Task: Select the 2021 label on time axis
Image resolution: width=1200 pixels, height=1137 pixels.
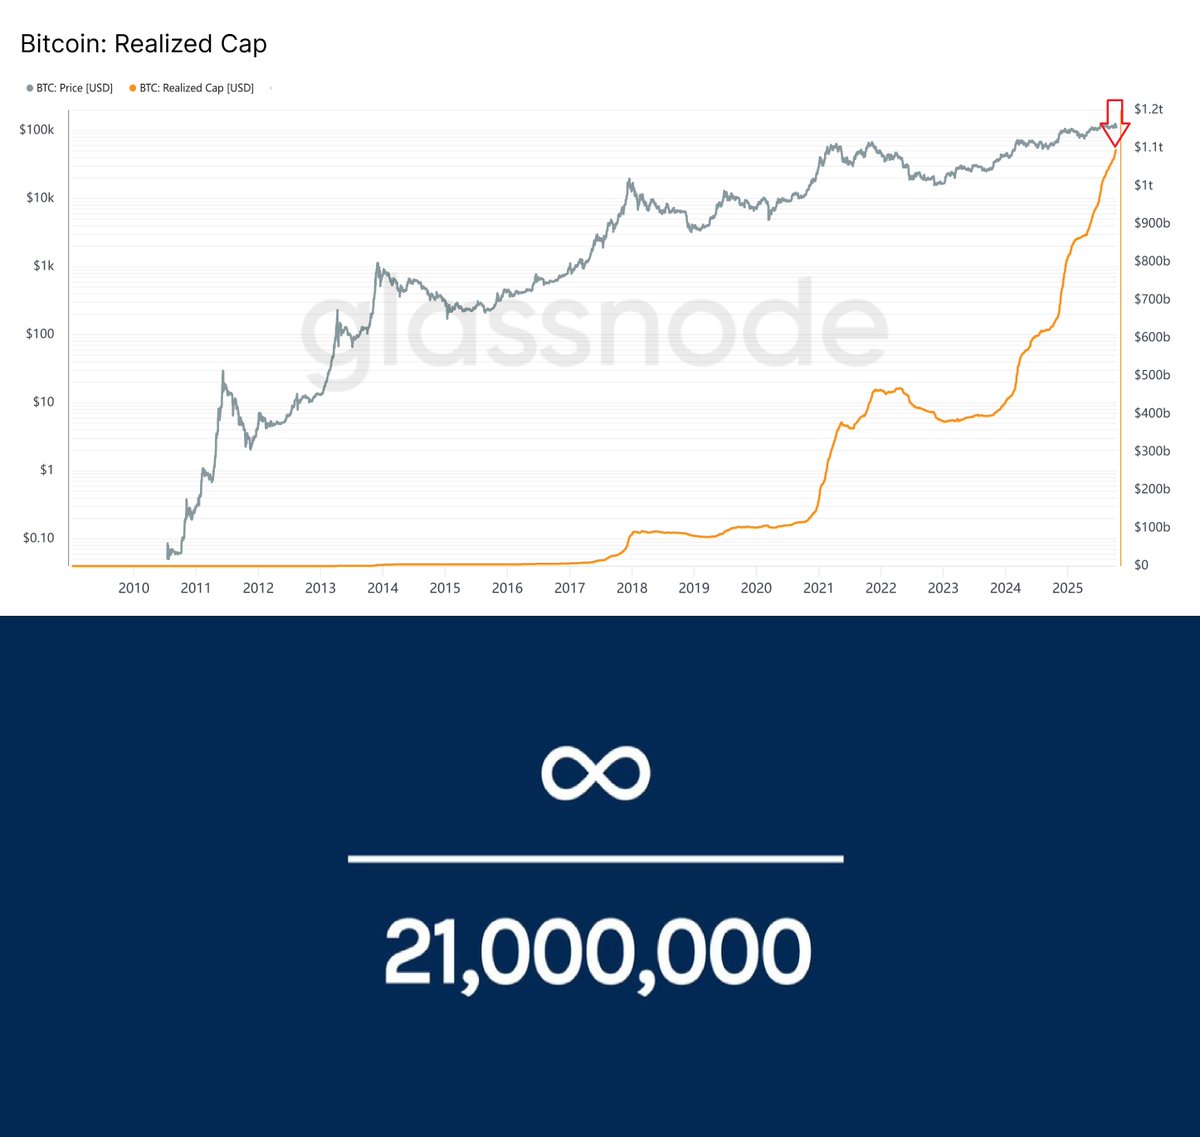Action: pos(818,588)
